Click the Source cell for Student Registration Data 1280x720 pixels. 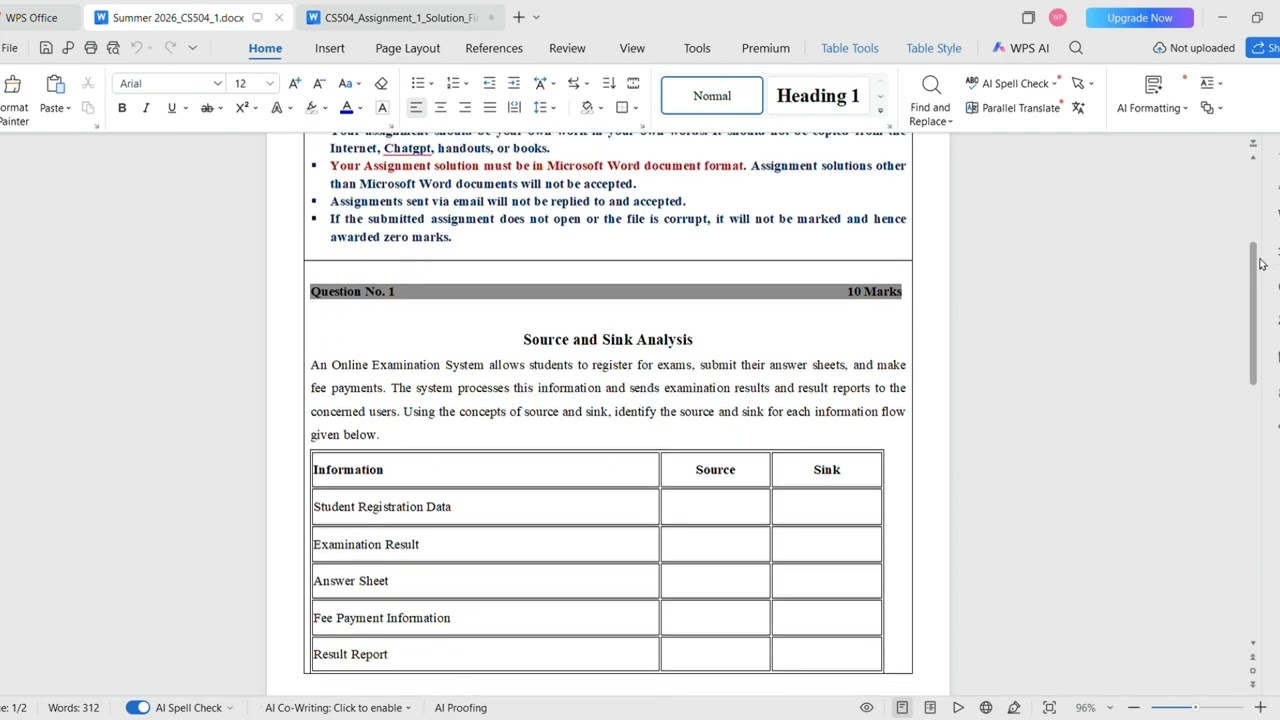[x=715, y=507]
